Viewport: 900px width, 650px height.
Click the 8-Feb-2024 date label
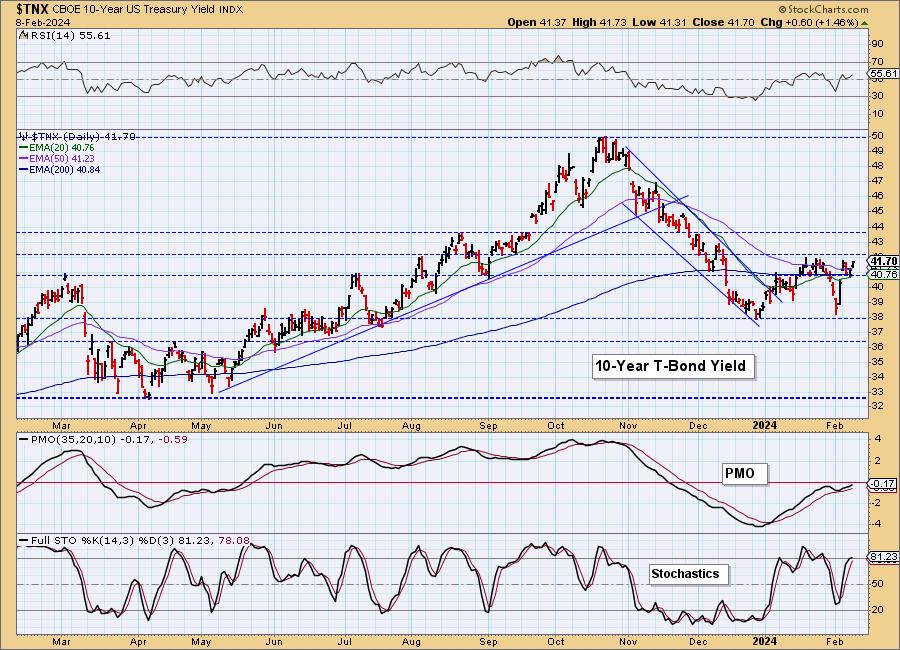click(x=43, y=22)
